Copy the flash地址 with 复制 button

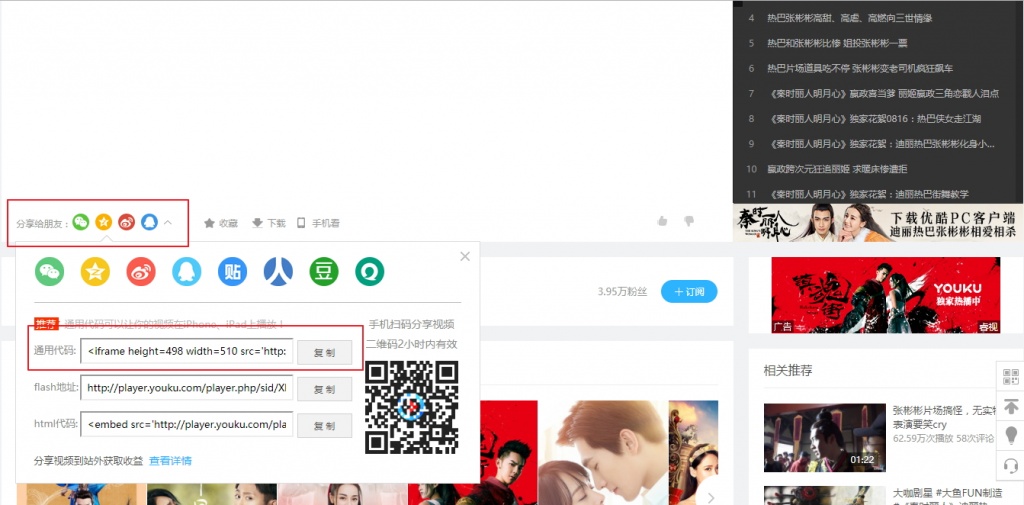[325, 389]
